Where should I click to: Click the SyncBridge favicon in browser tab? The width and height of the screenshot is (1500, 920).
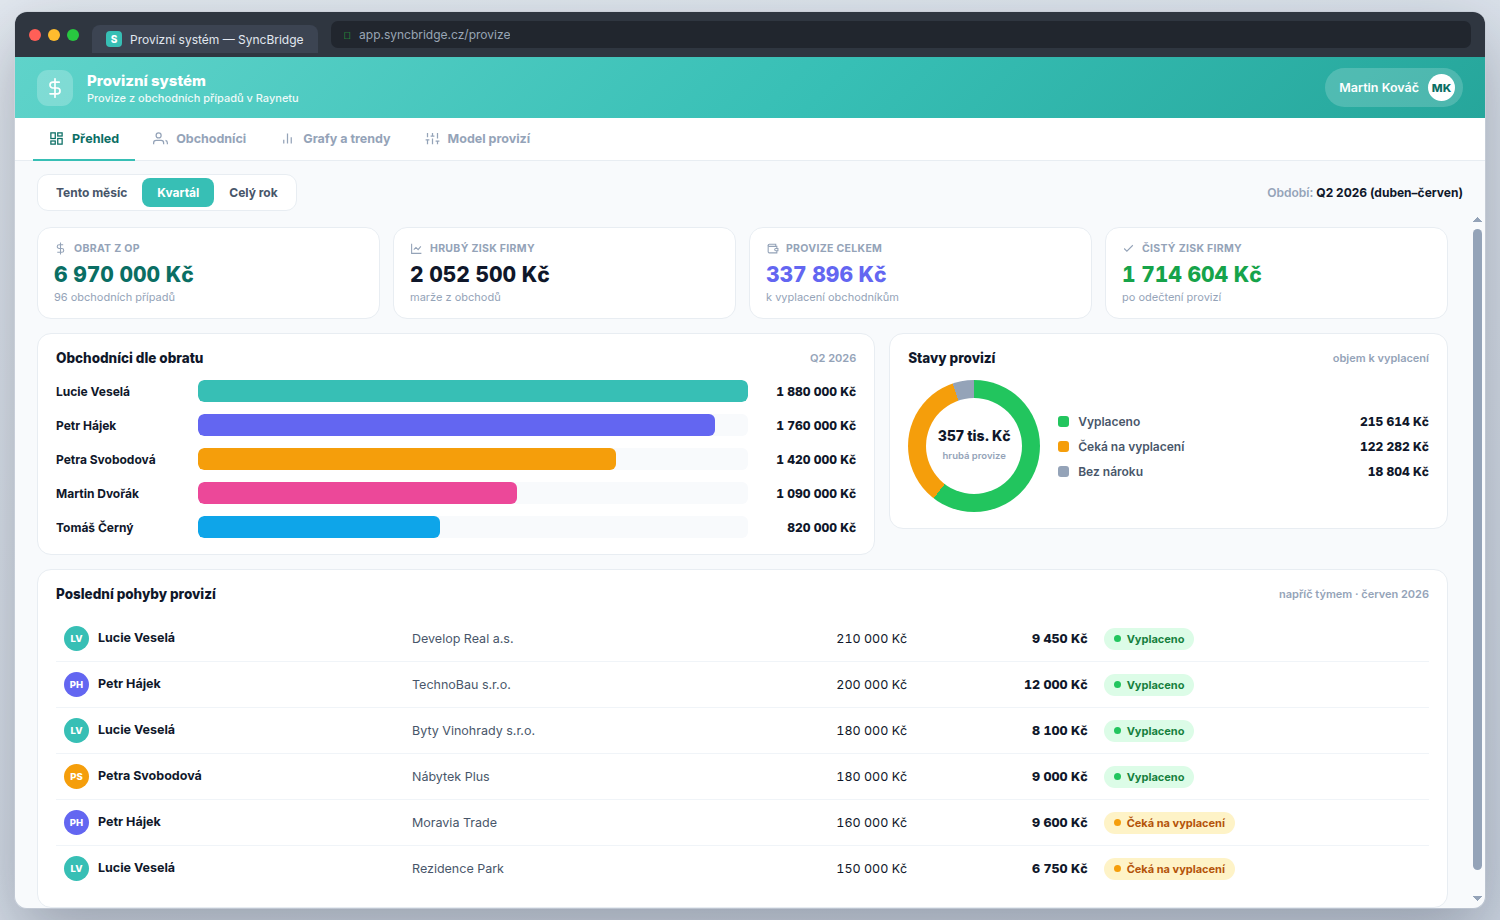(x=114, y=39)
